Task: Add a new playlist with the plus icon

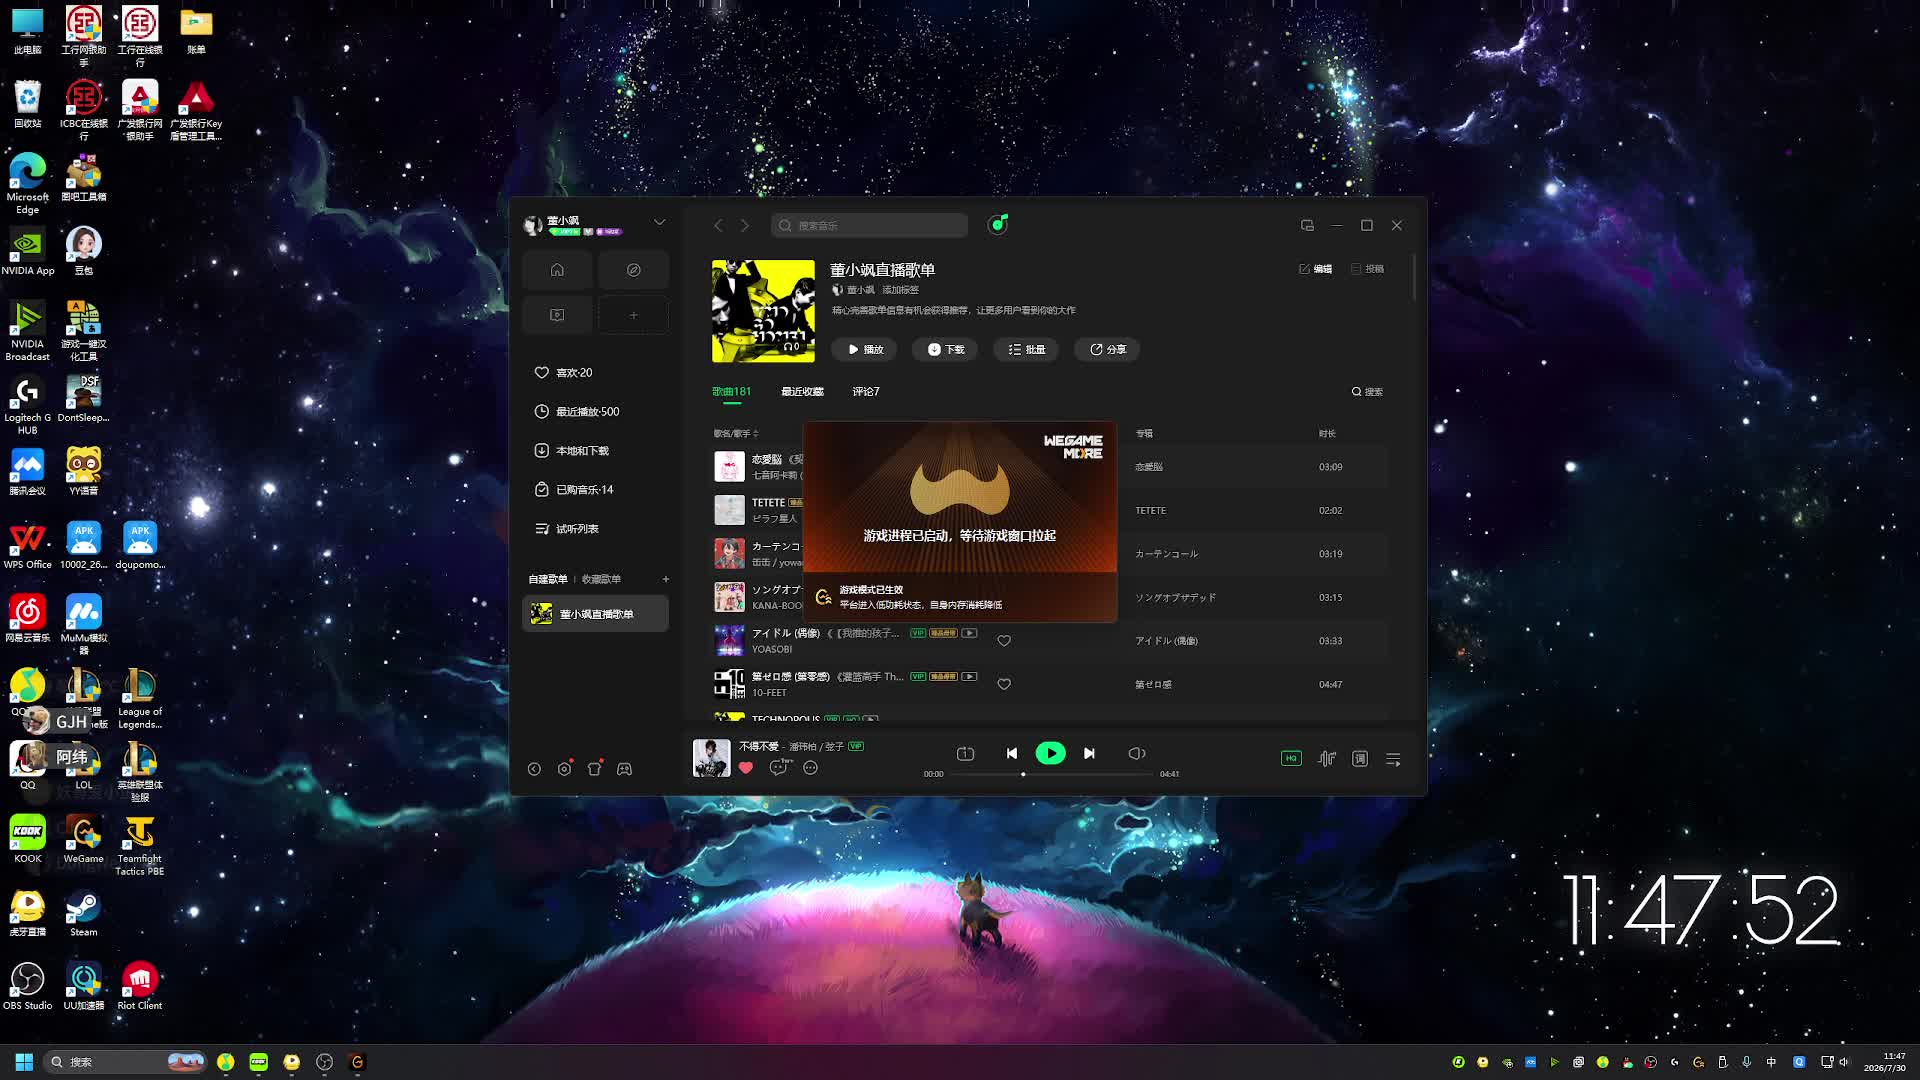Action: pos(665,579)
